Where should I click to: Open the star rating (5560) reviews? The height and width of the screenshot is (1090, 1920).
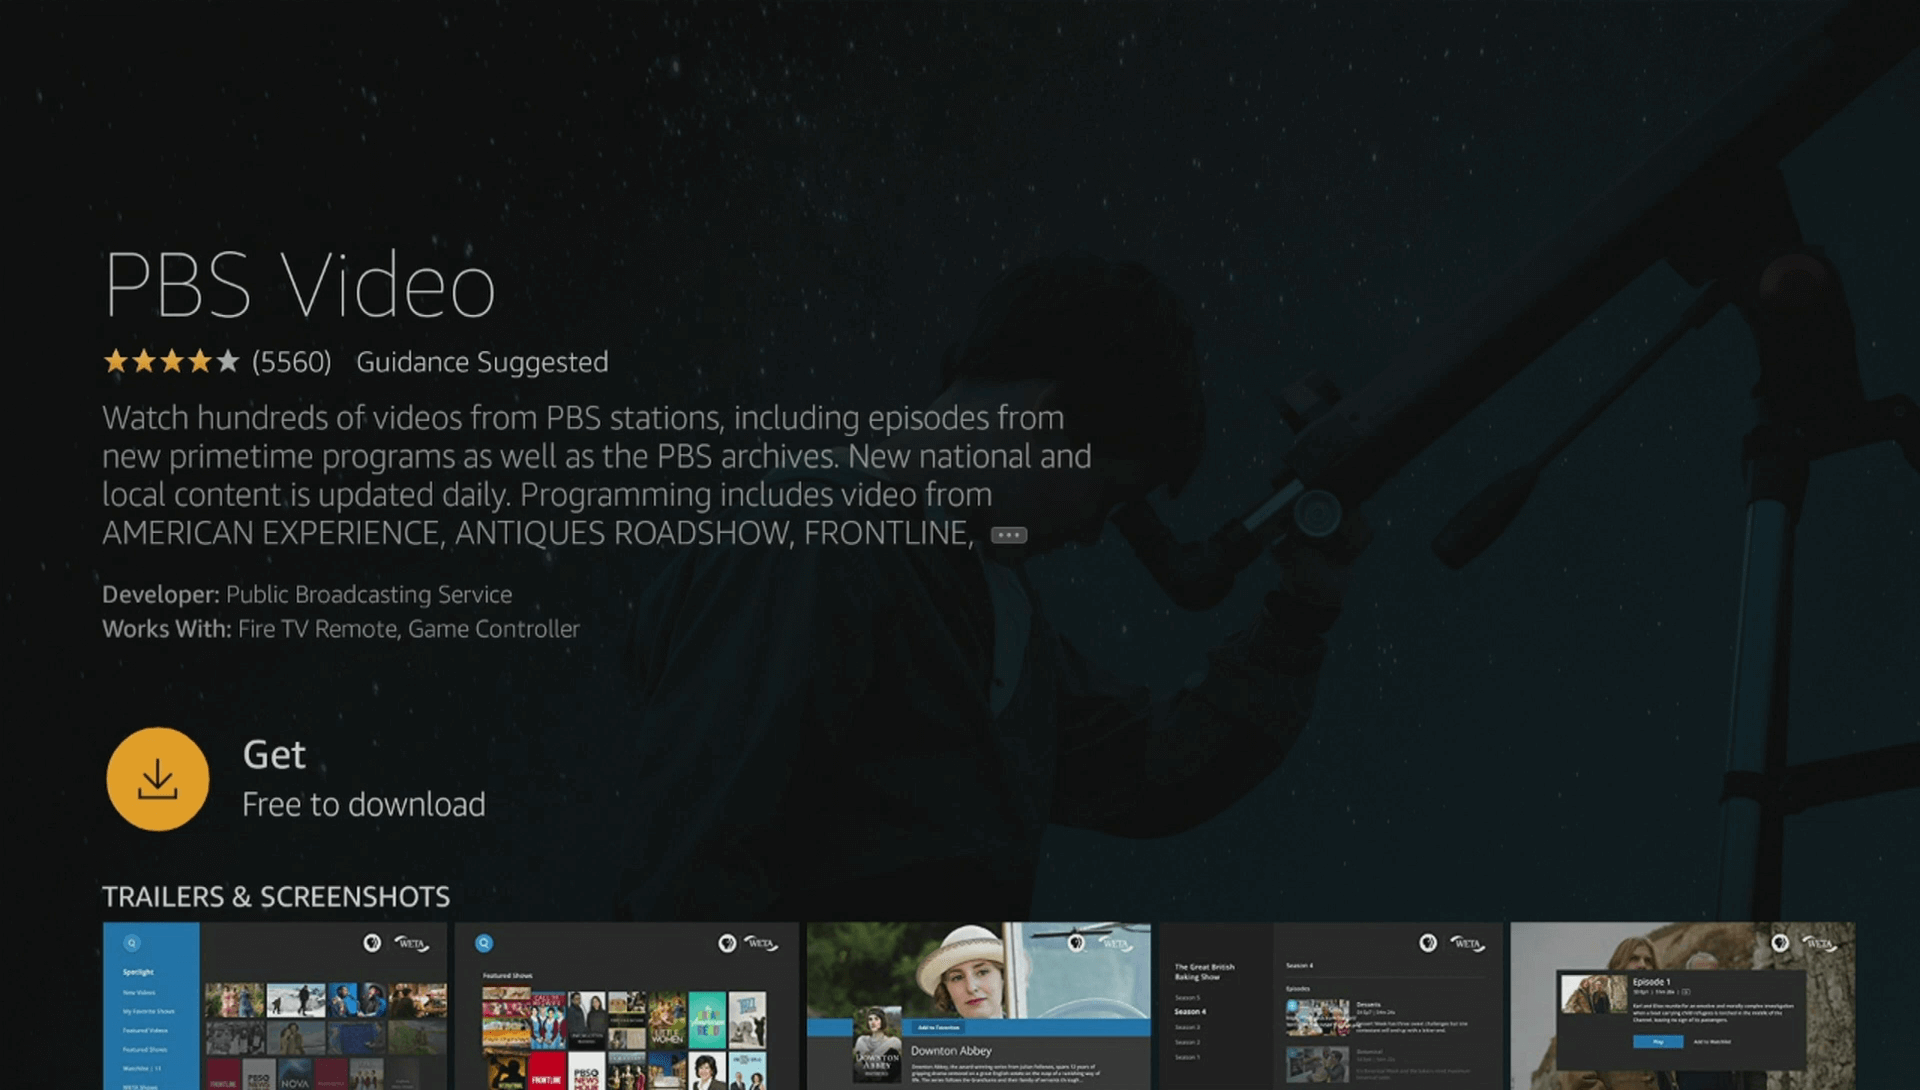(x=217, y=361)
